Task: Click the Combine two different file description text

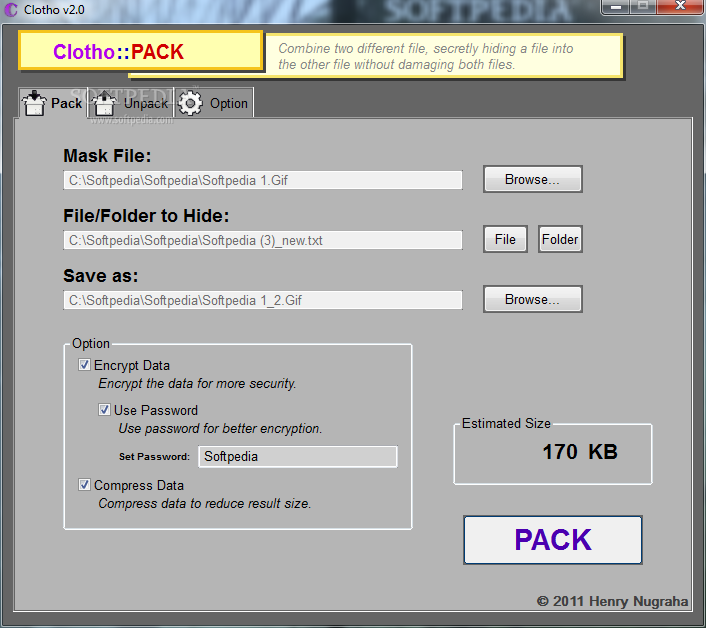Action: coord(425,56)
